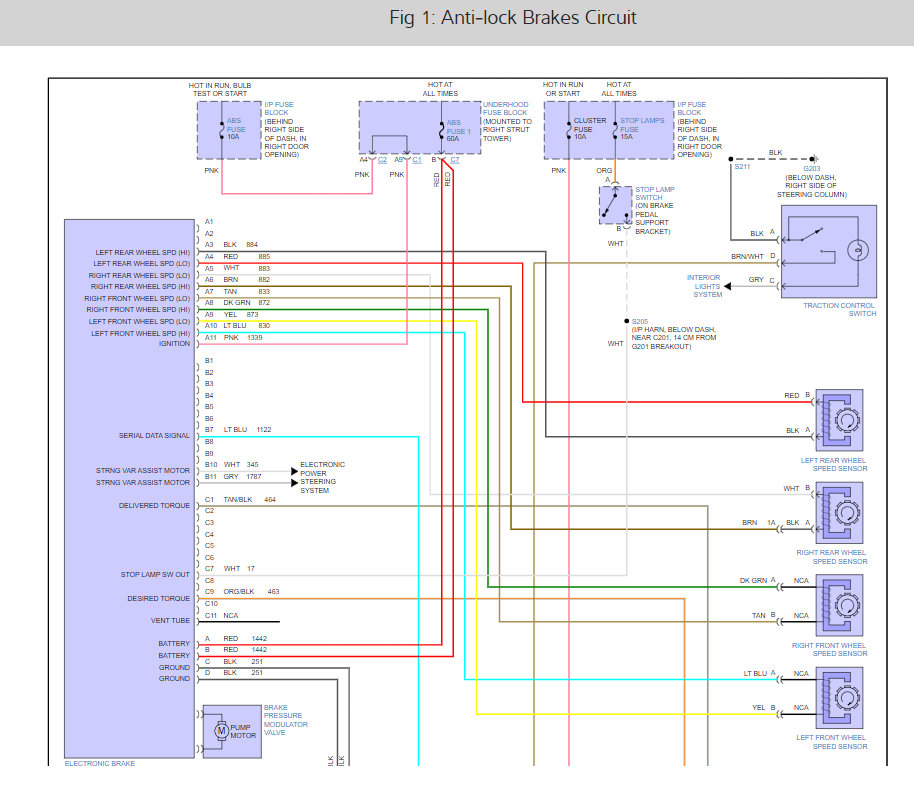
Task: Click the 'IGNITION' pin label
Action: [174, 344]
